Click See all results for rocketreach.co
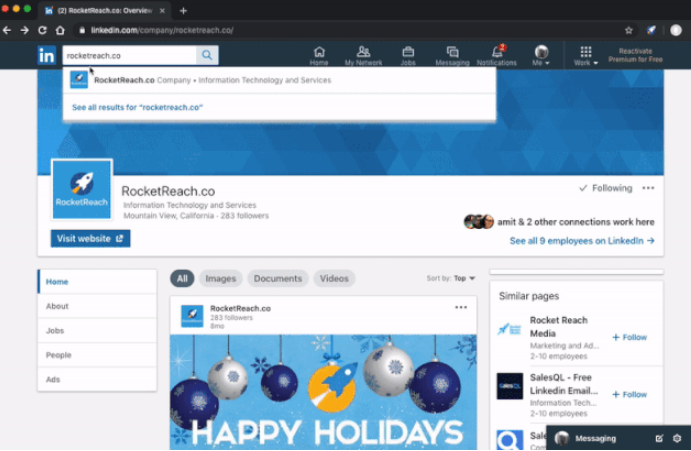 [137, 107]
